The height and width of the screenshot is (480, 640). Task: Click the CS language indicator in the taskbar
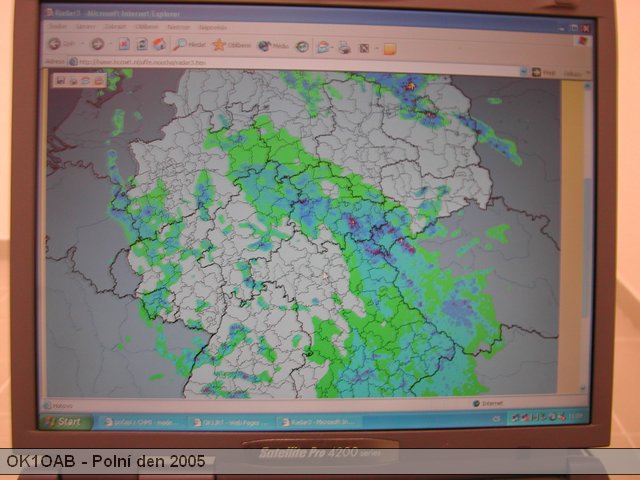pos(496,418)
